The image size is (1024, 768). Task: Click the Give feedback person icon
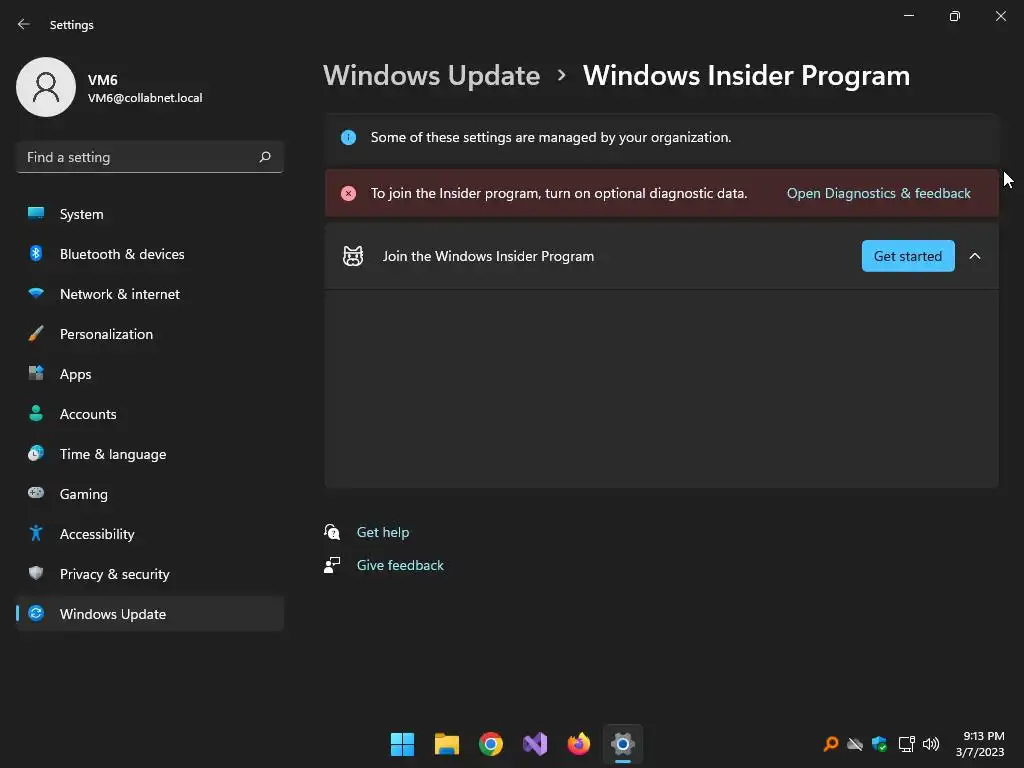(x=332, y=565)
